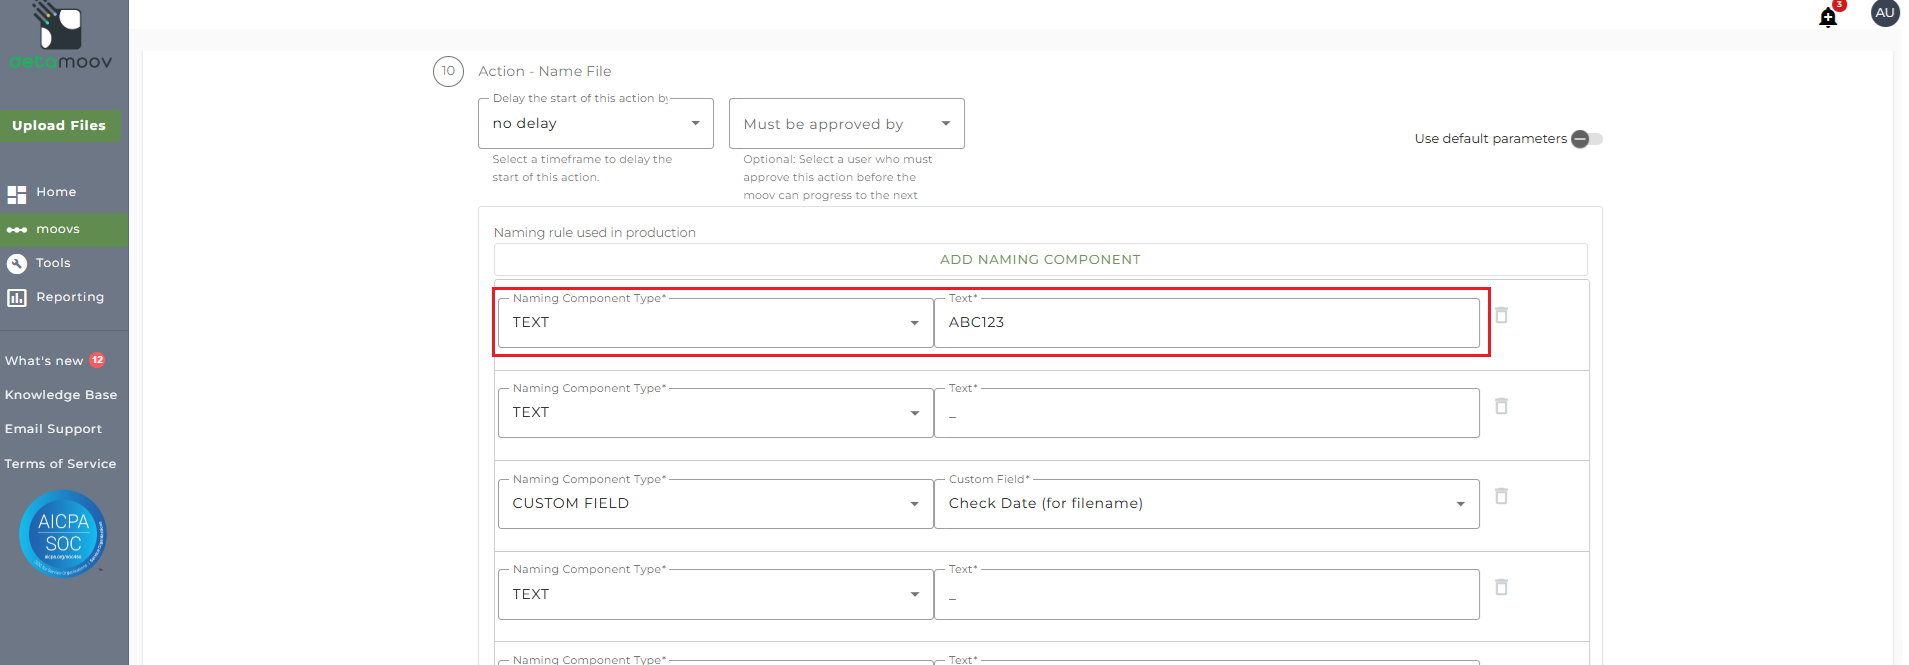Image resolution: width=1909 pixels, height=665 pixels.
Task: Open the Check Date custom field dropdown
Action: point(1206,504)
